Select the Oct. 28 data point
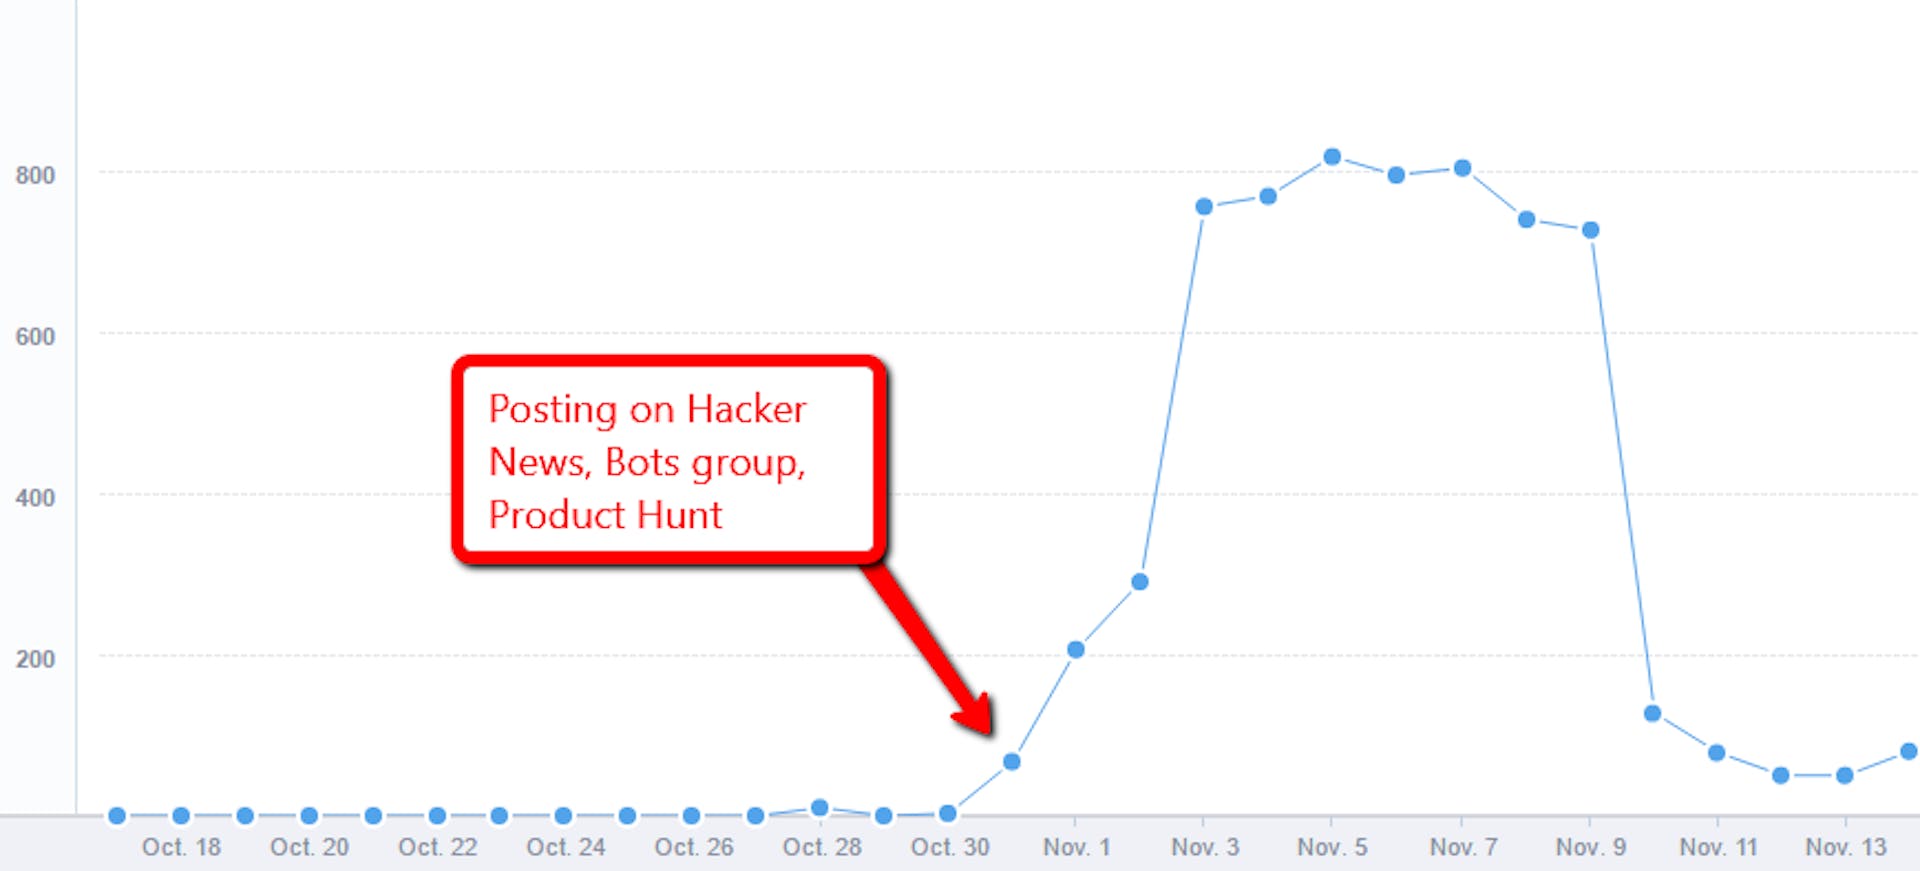 click(x=820, y=807)
